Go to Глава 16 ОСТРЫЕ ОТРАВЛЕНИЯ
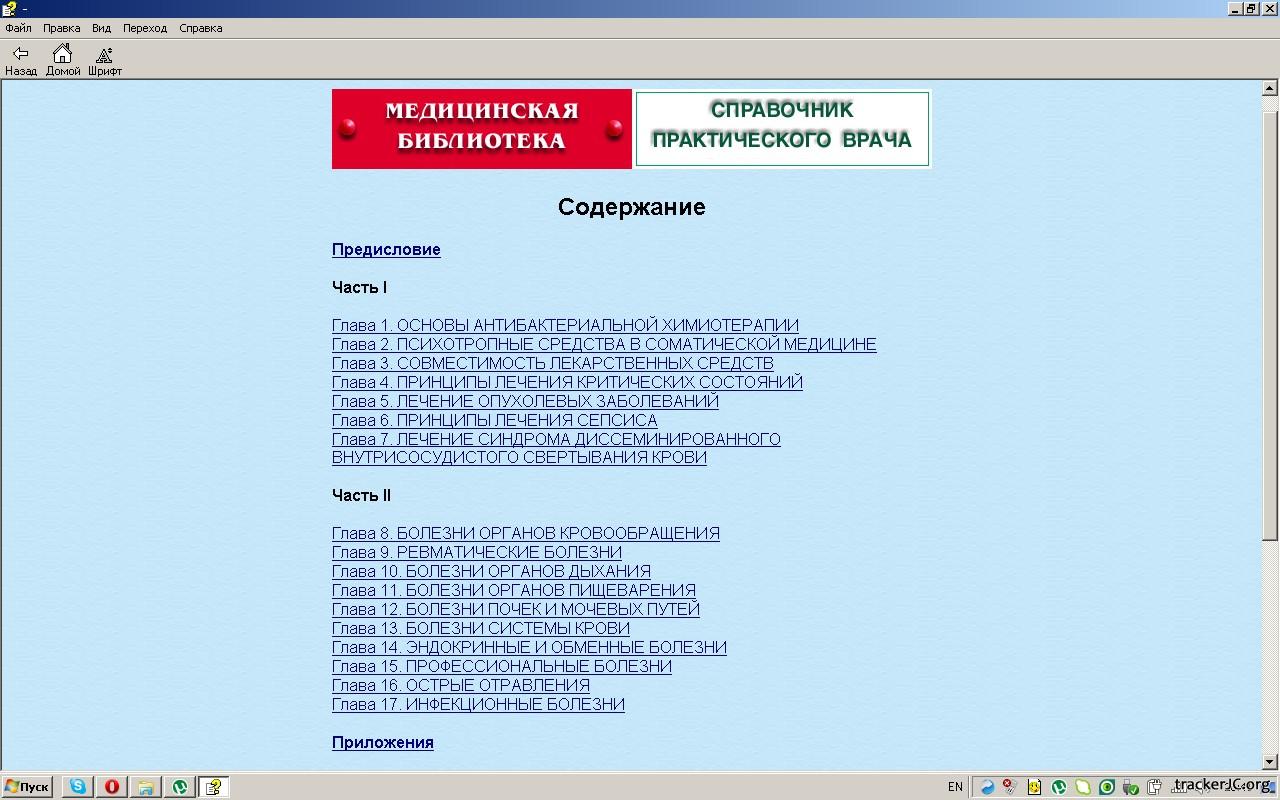Screen dimensions: 1280x800 click(x=460, y=686)
